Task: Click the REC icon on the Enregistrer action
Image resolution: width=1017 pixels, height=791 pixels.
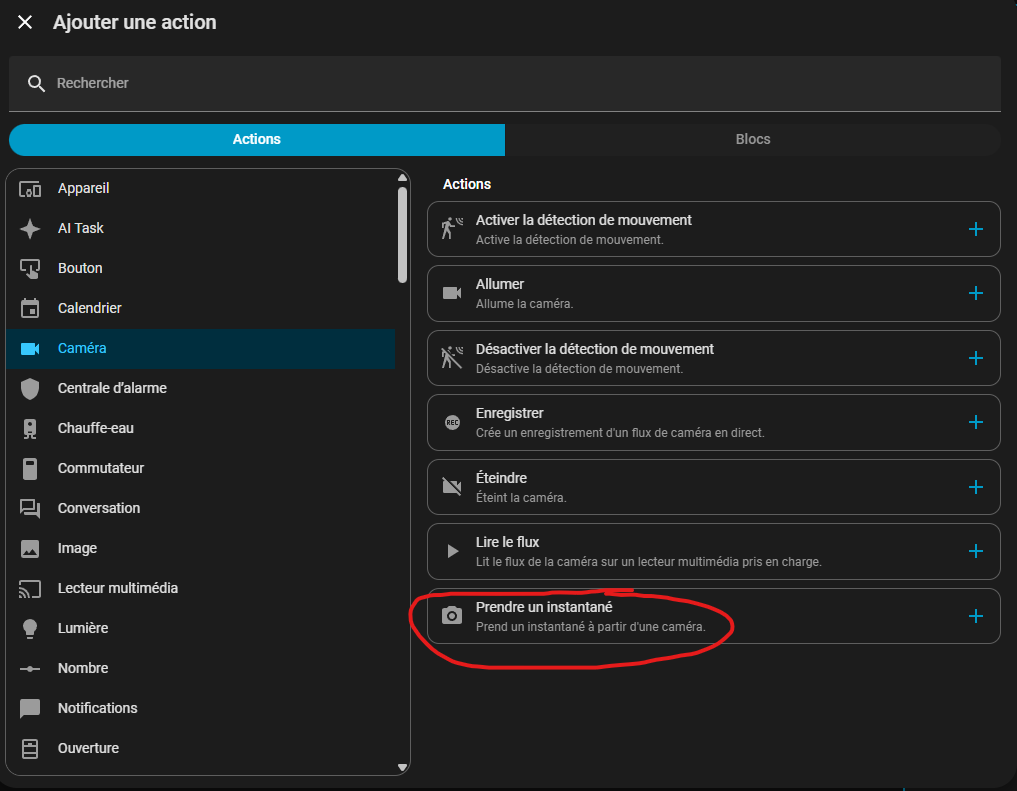Action: 453,422
